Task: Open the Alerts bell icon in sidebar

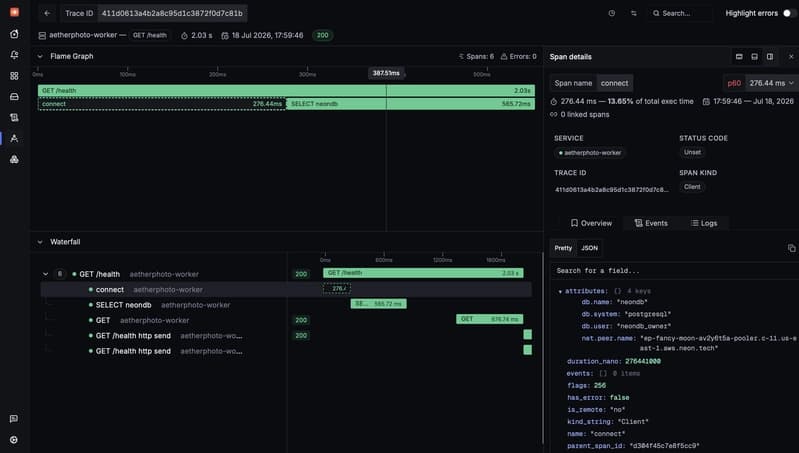Action: coord(14,55)
